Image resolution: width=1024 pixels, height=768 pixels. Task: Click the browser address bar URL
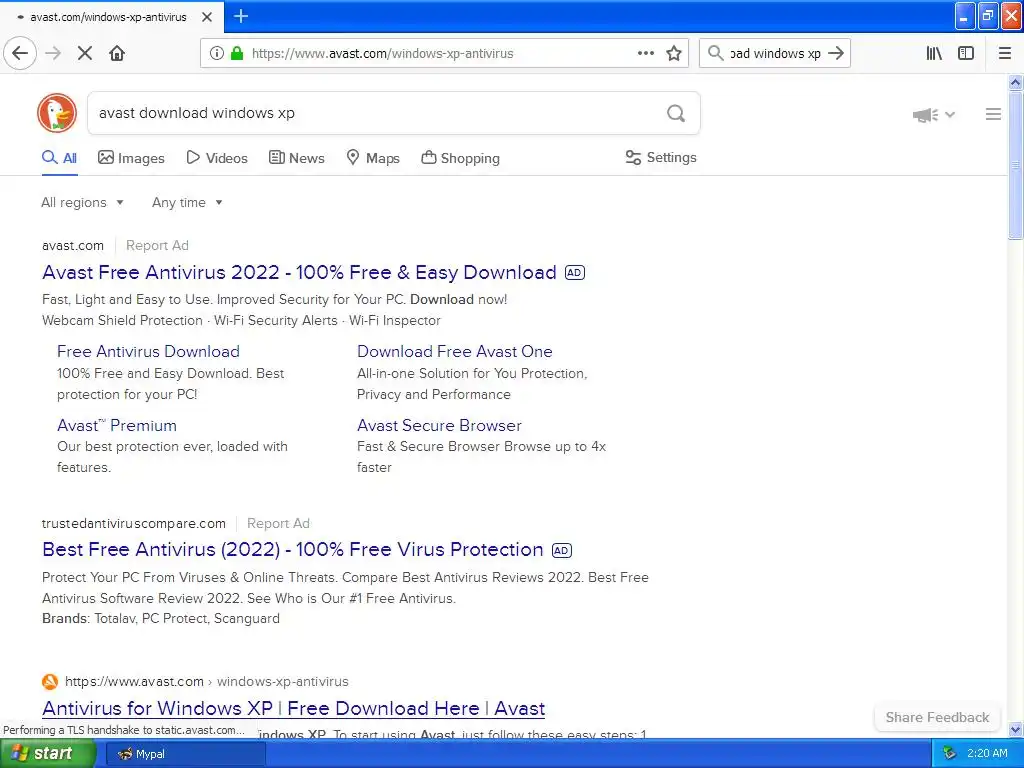[383, 54]
